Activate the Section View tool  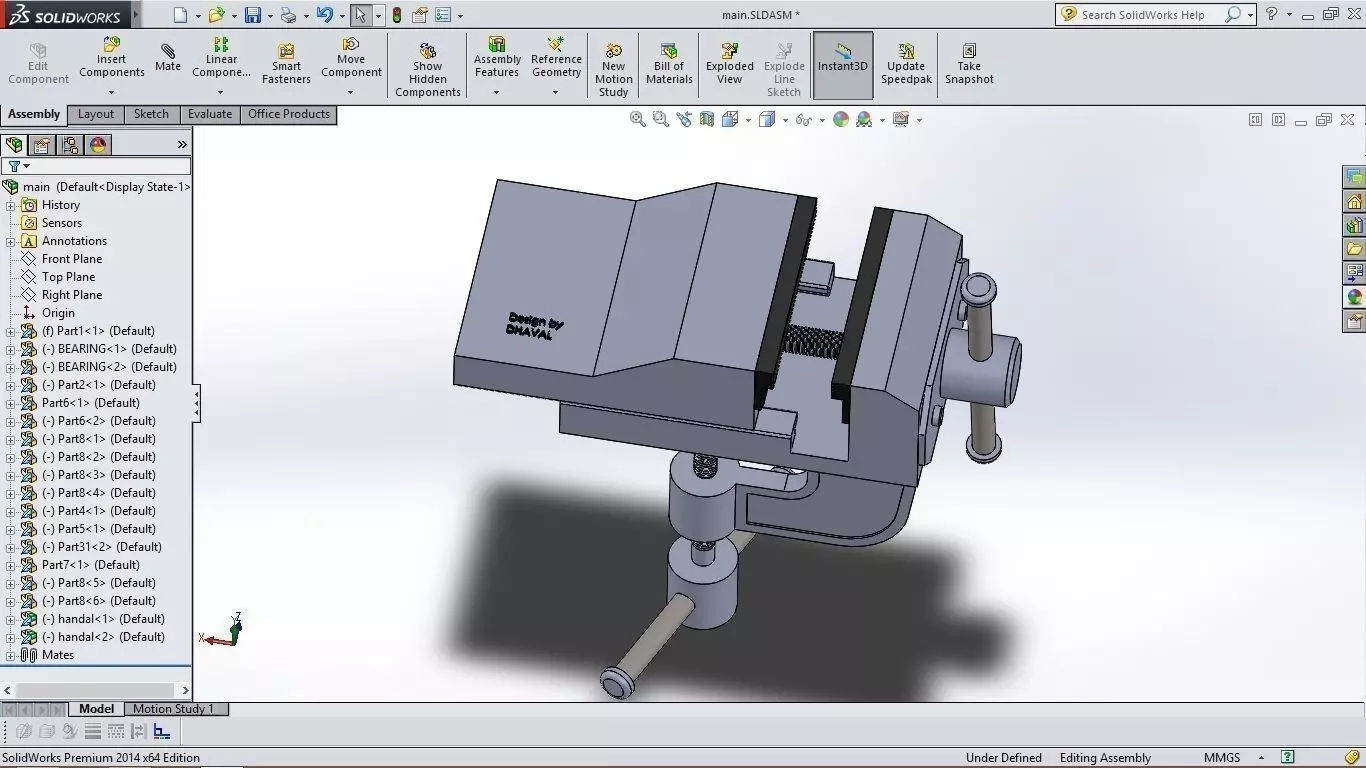(x=707, y=119)
